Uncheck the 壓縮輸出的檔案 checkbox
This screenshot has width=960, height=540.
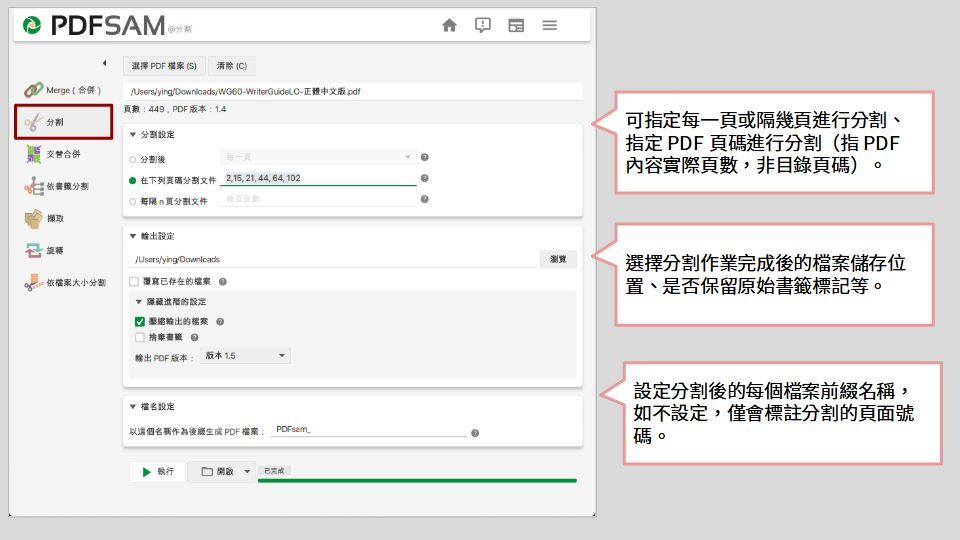click(140, 322)
